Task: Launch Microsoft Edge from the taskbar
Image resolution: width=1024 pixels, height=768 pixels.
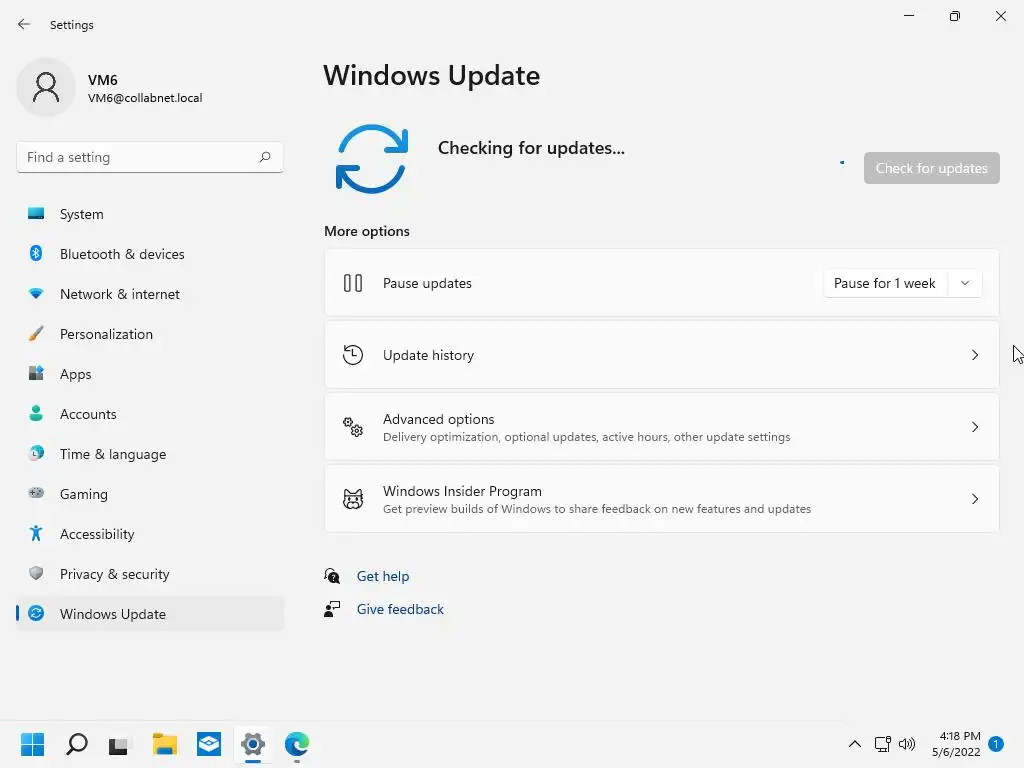Action: [297, 744]
